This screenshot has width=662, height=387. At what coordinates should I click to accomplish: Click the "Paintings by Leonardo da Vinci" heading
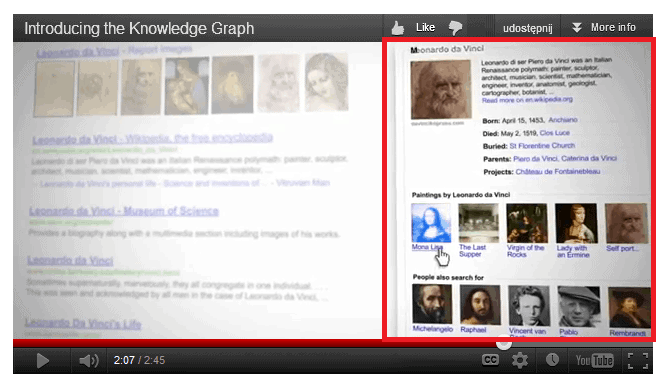coord(461,195)
